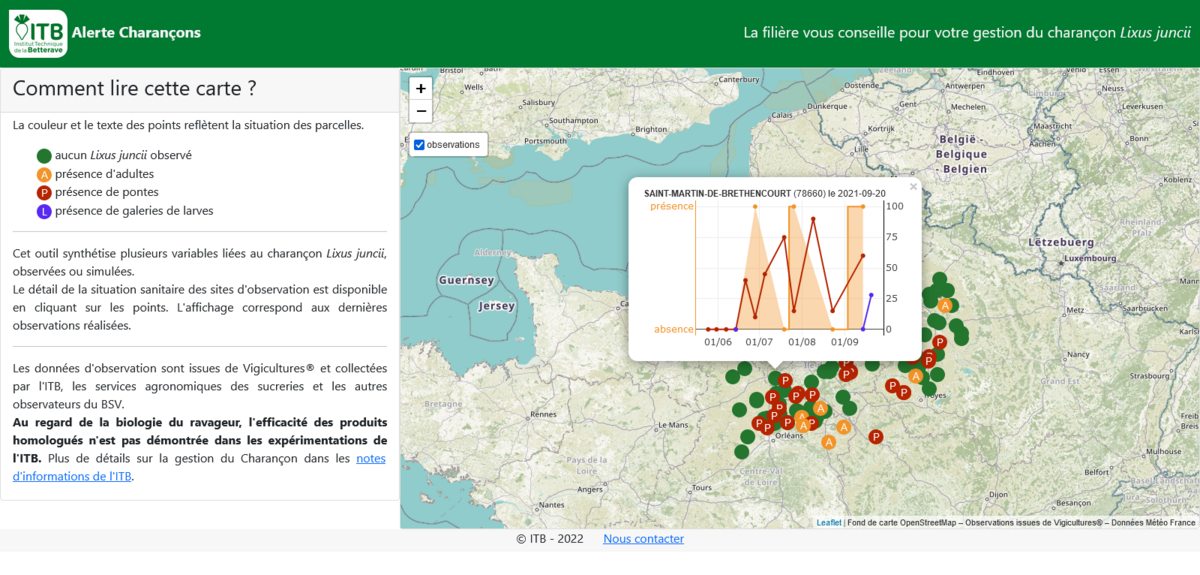This screenshot has width=1200, height=575.
Task: Select the southernmost green marker on the map
Action: pyautogui.click(x=741, y=452)
